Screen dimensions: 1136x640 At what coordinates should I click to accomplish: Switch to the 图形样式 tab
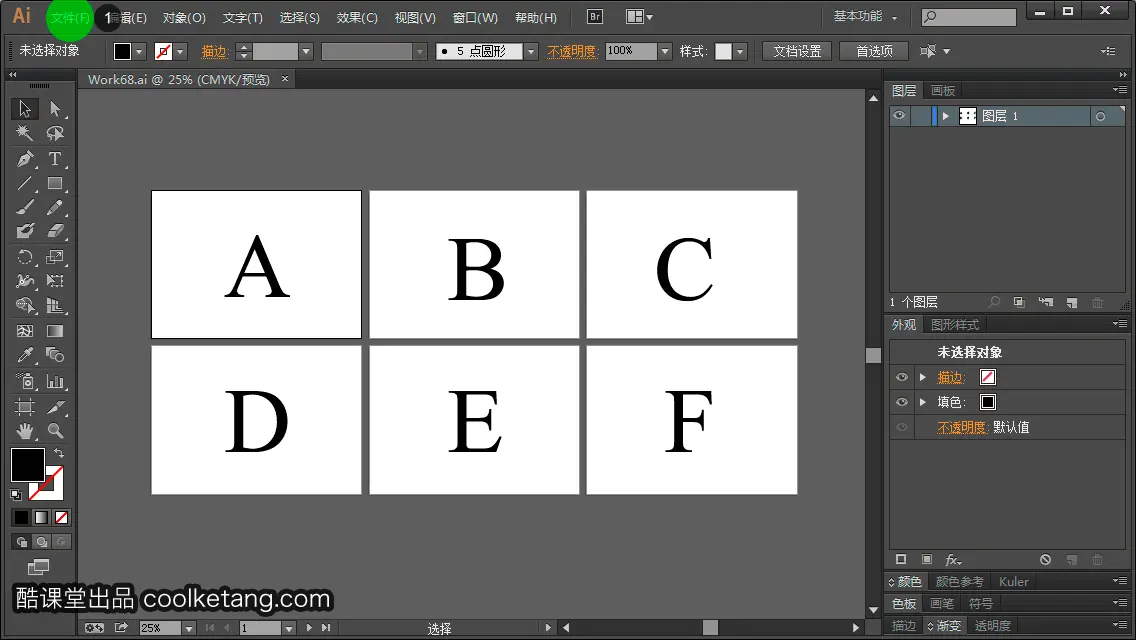tap(955, 325)
